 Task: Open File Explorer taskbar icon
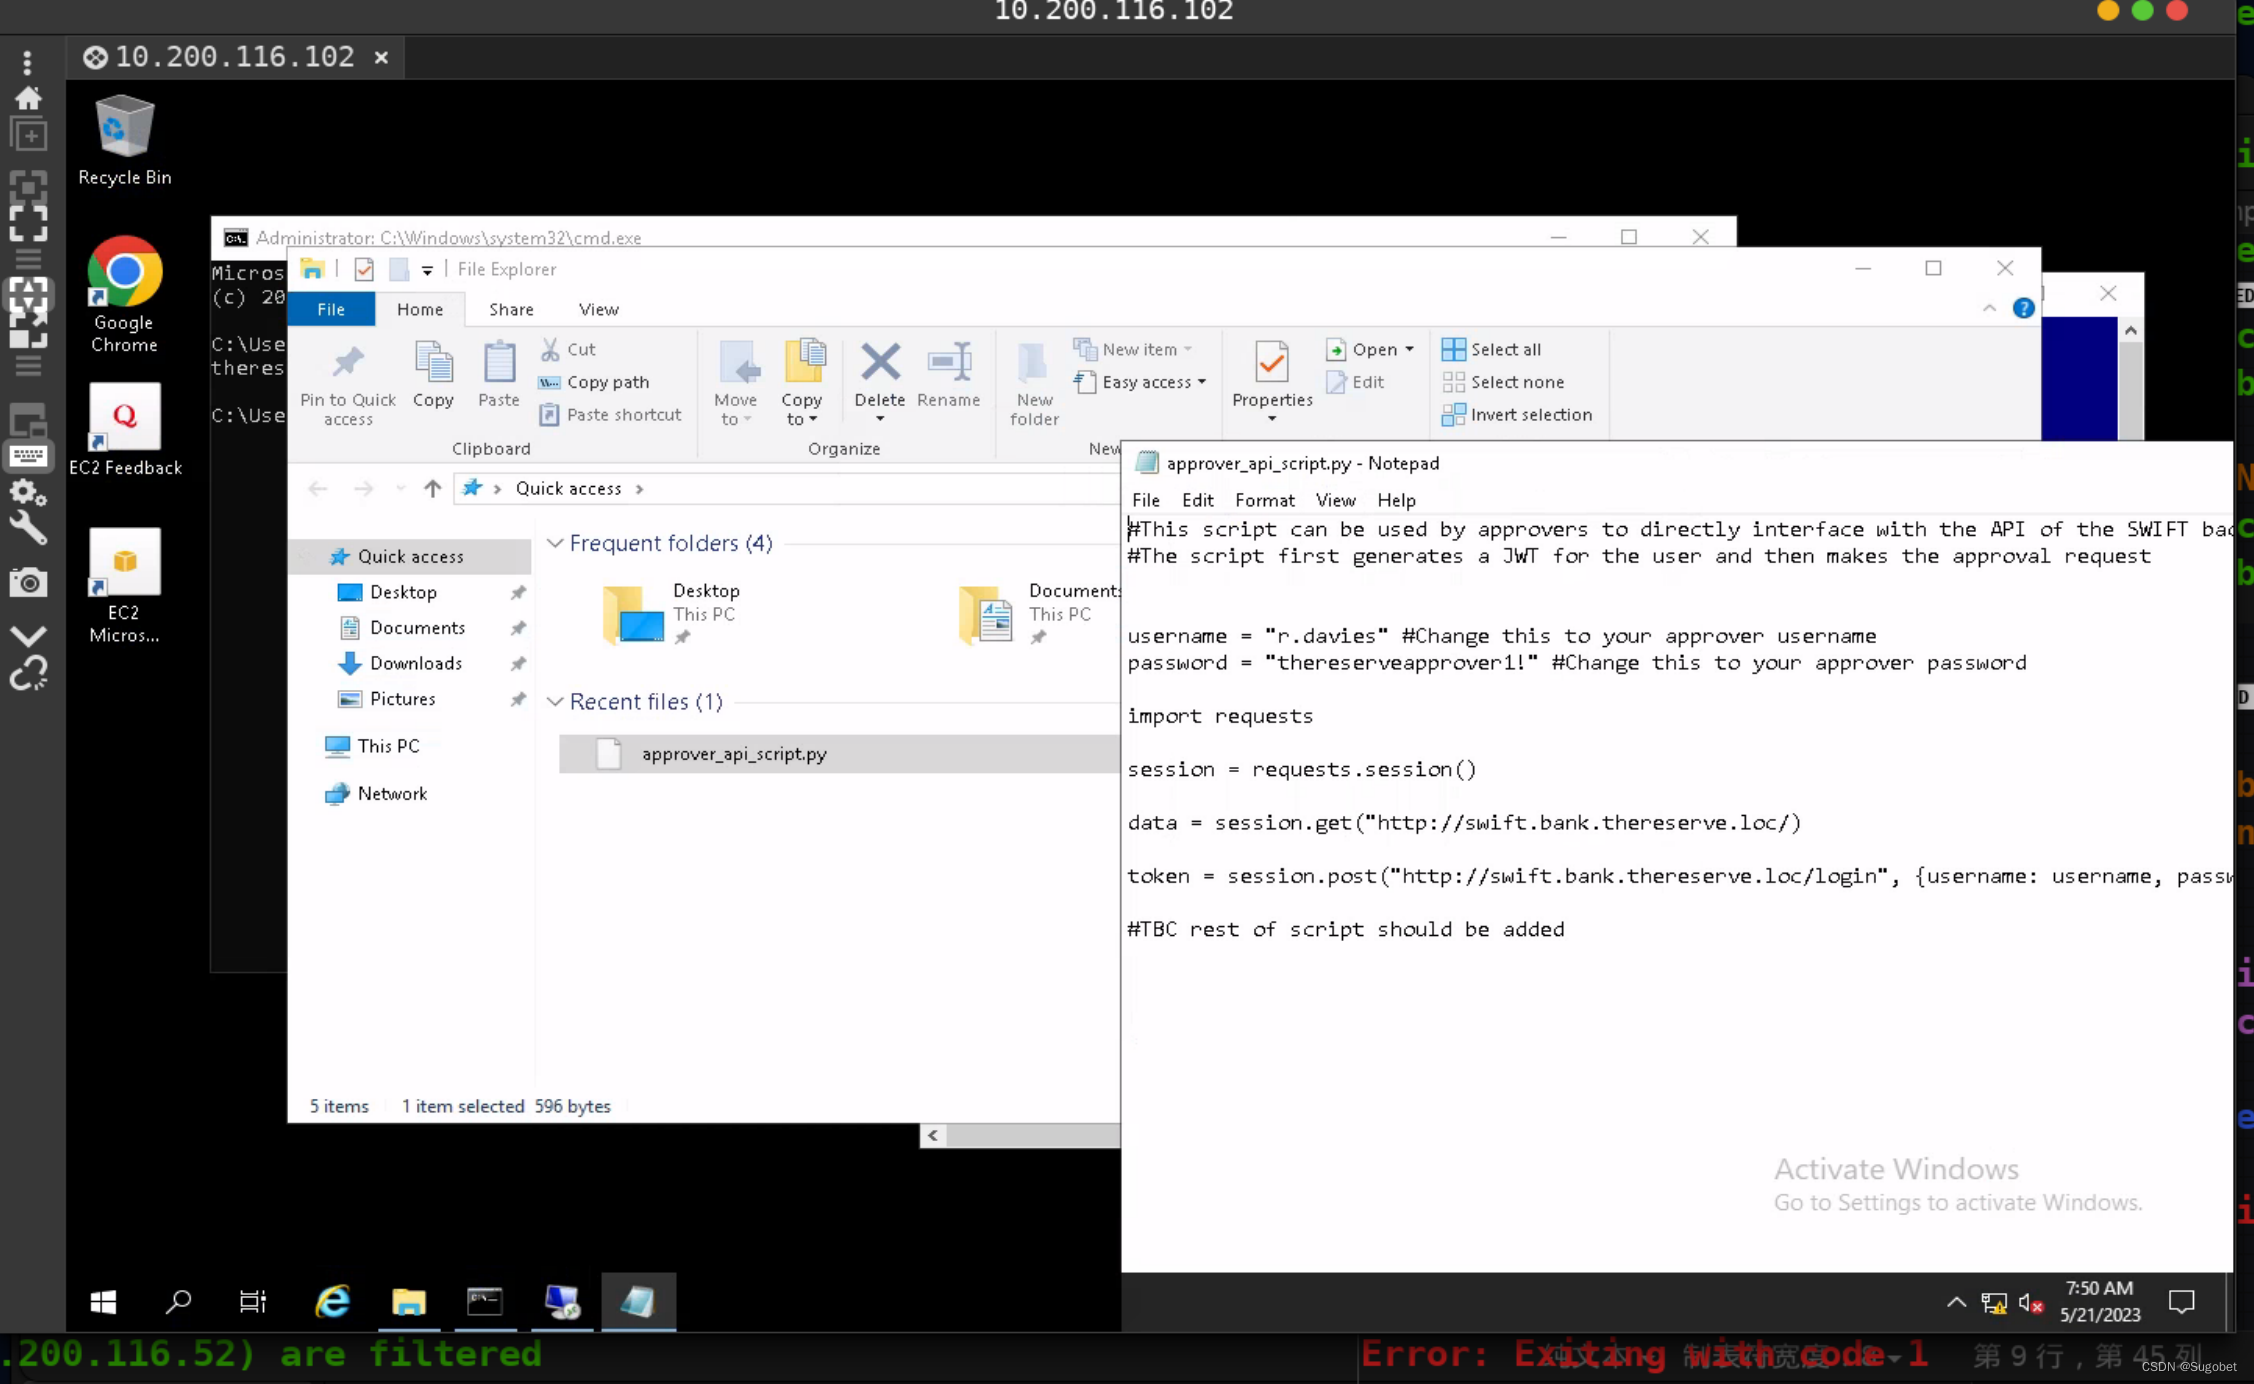(x=408, y=1301)
